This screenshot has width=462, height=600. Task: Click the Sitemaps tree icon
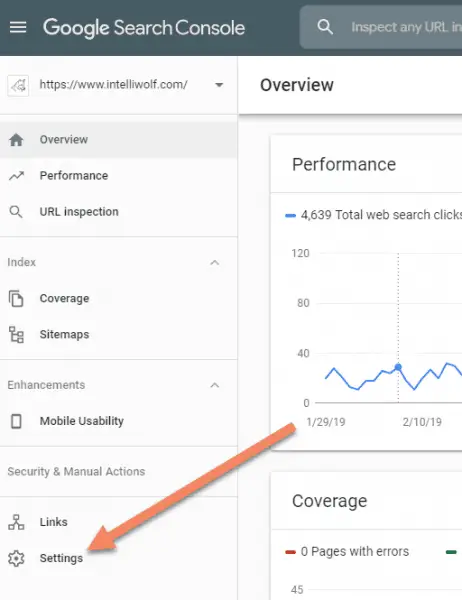(16, 334)
